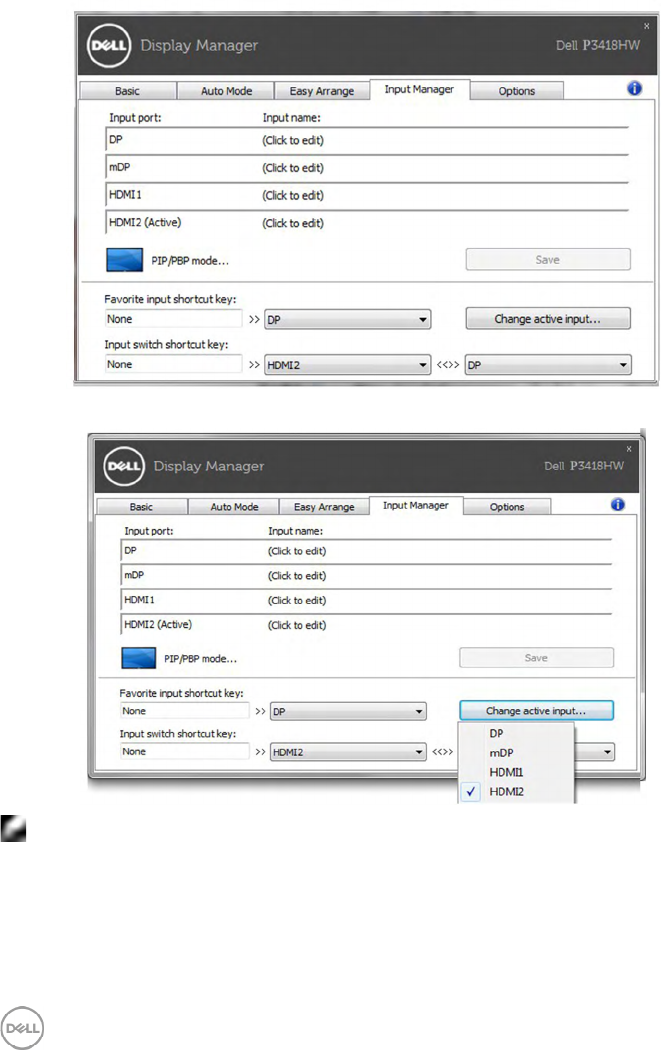Image resolution: width=661 pixels, height=1050 pixels.
Task: Edit HDMI1 input name in upper window
Action: (x=293, y=196)
